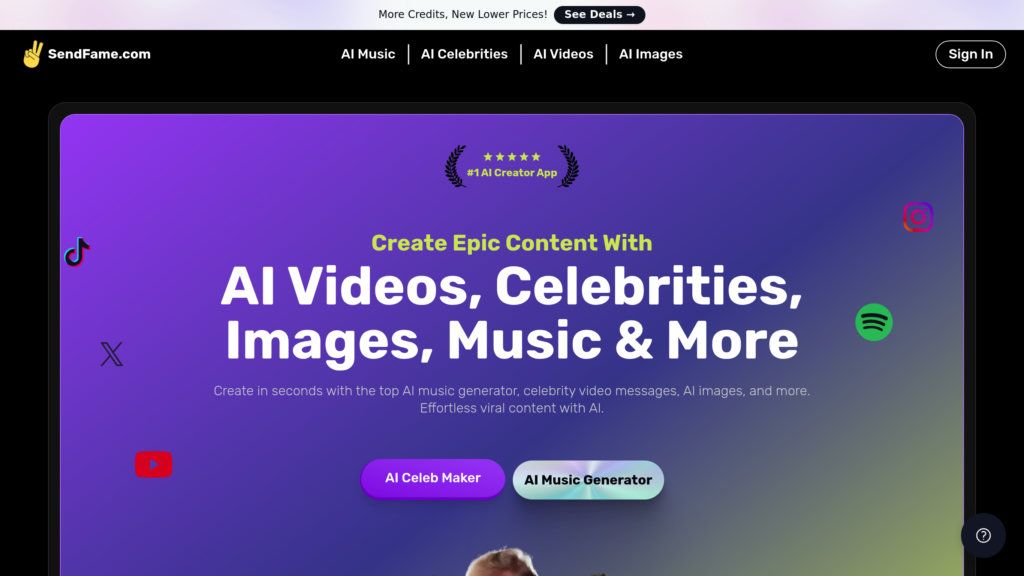The width and height of the screenshot is (1024, 576).
Task: Click the five-star rating row
Action: coord(512,157)
